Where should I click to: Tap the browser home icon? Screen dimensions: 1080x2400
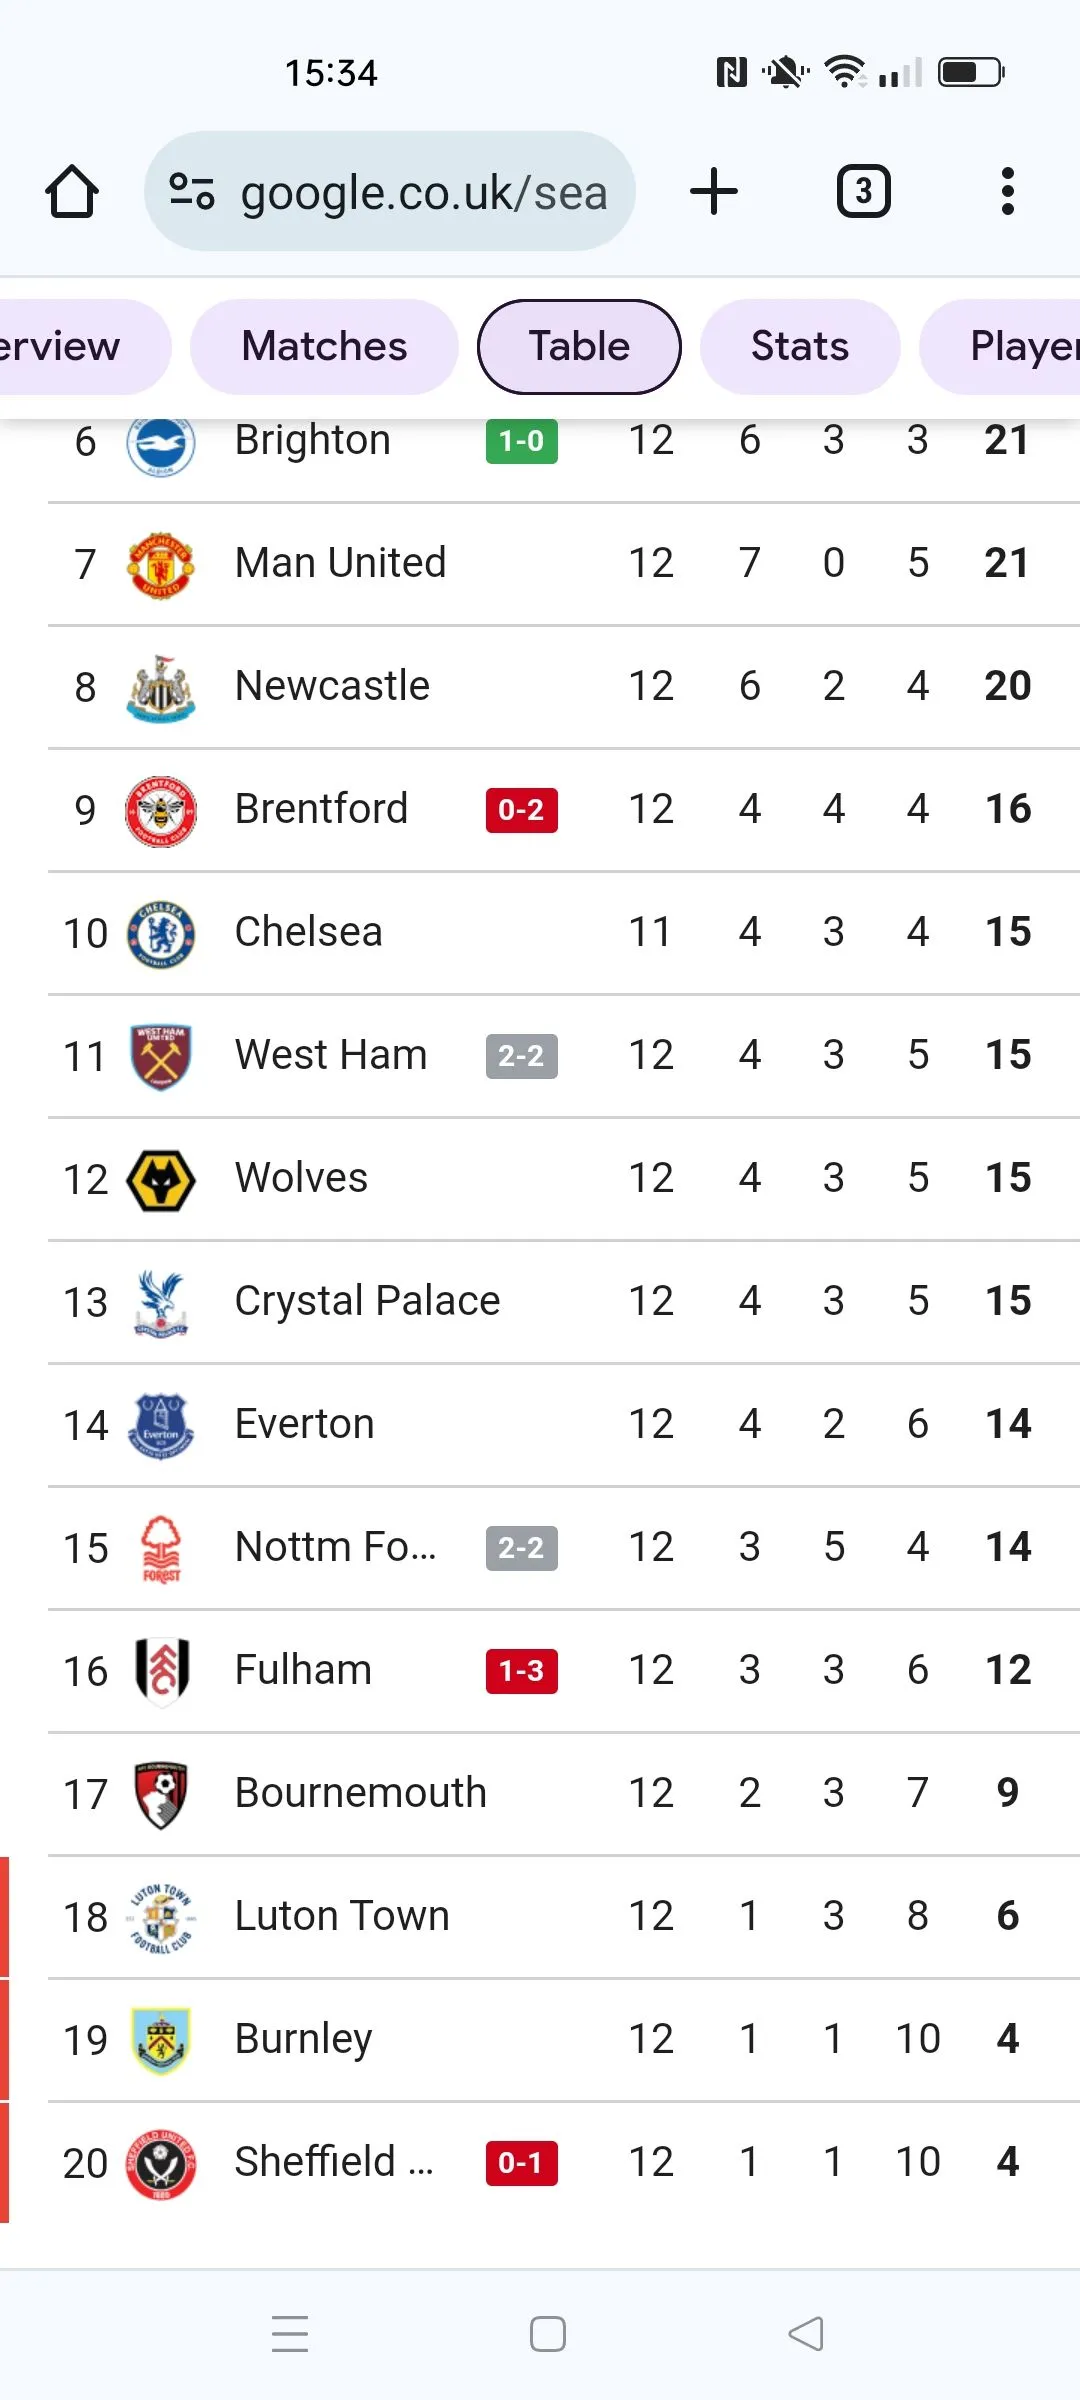pyautogui.click(x=72, y=191)
